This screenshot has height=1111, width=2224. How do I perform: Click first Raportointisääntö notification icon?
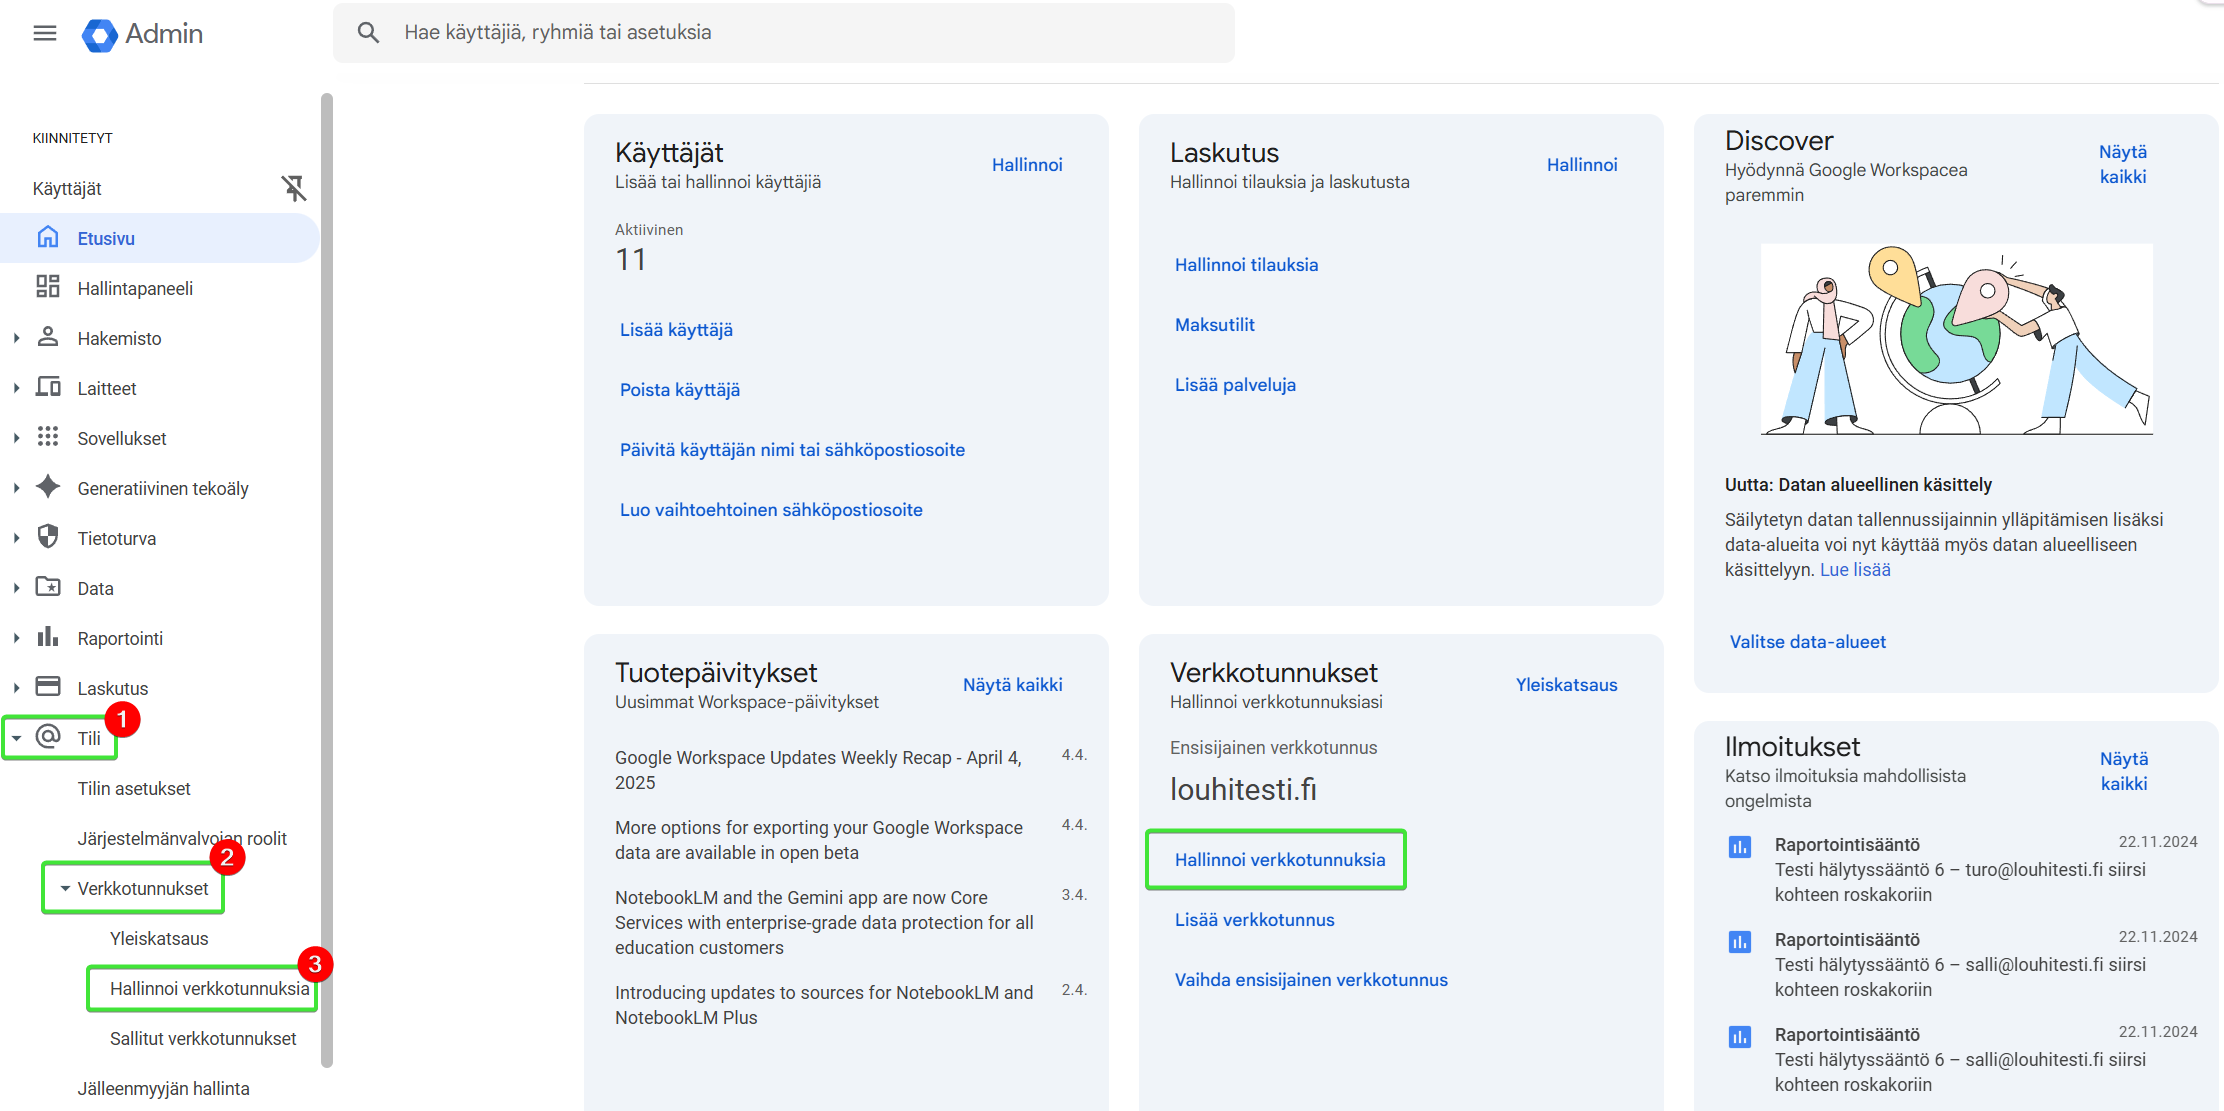point(1740,847)
